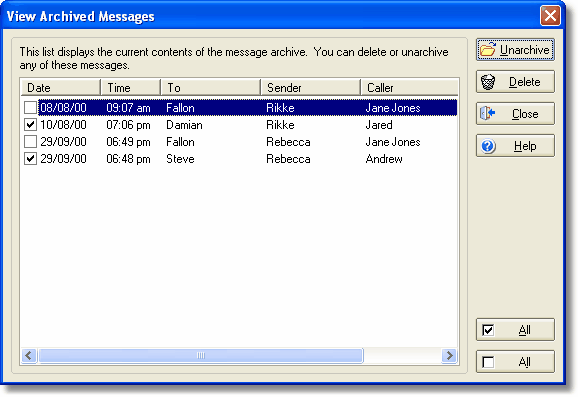Image resolution: width=578 pixels, height=397 pixels.
Task: Click the 07:06 pm time cell
Action: tap(128, 125)
